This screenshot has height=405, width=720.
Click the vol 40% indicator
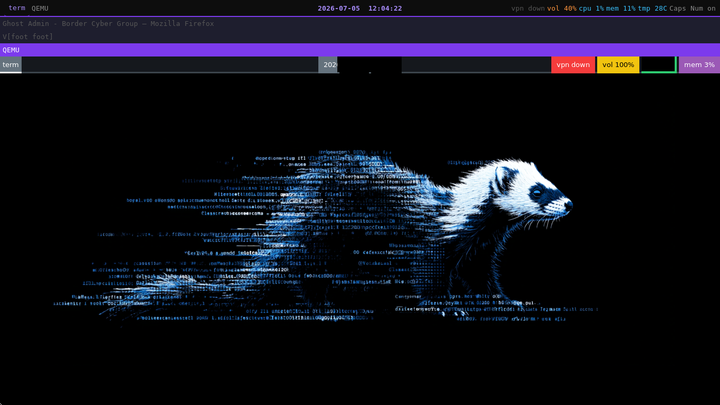(562, 8)
